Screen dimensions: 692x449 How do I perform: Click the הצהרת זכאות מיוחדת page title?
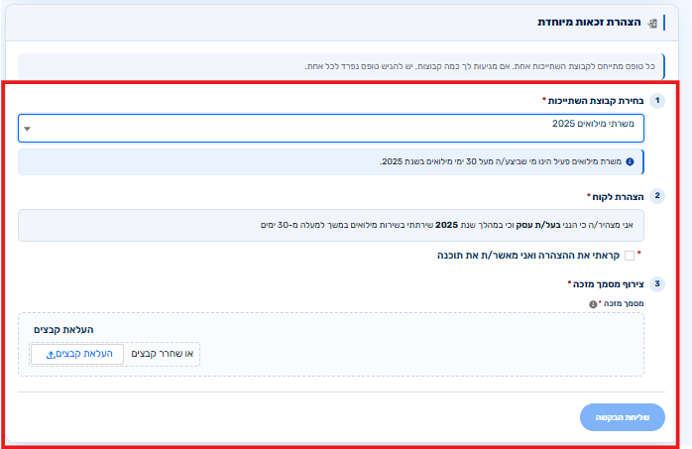(589, 23)
